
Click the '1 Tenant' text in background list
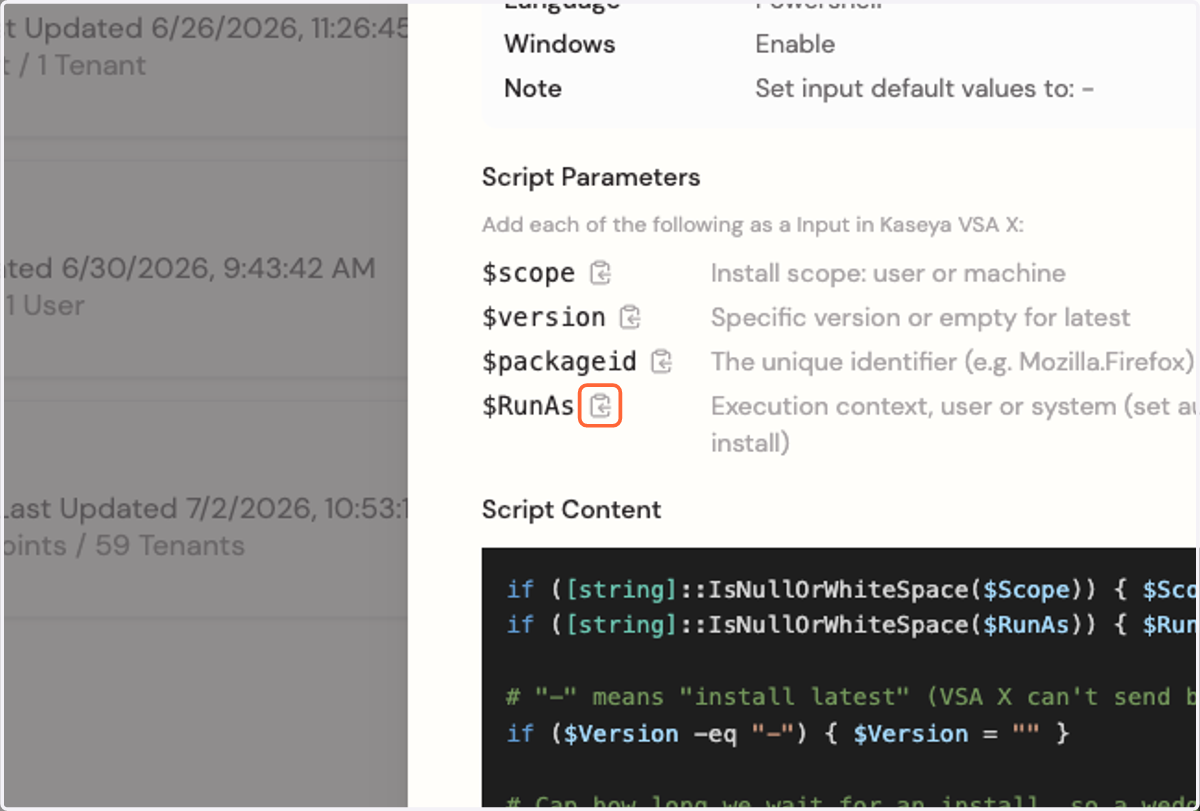[x=90, y=66]
